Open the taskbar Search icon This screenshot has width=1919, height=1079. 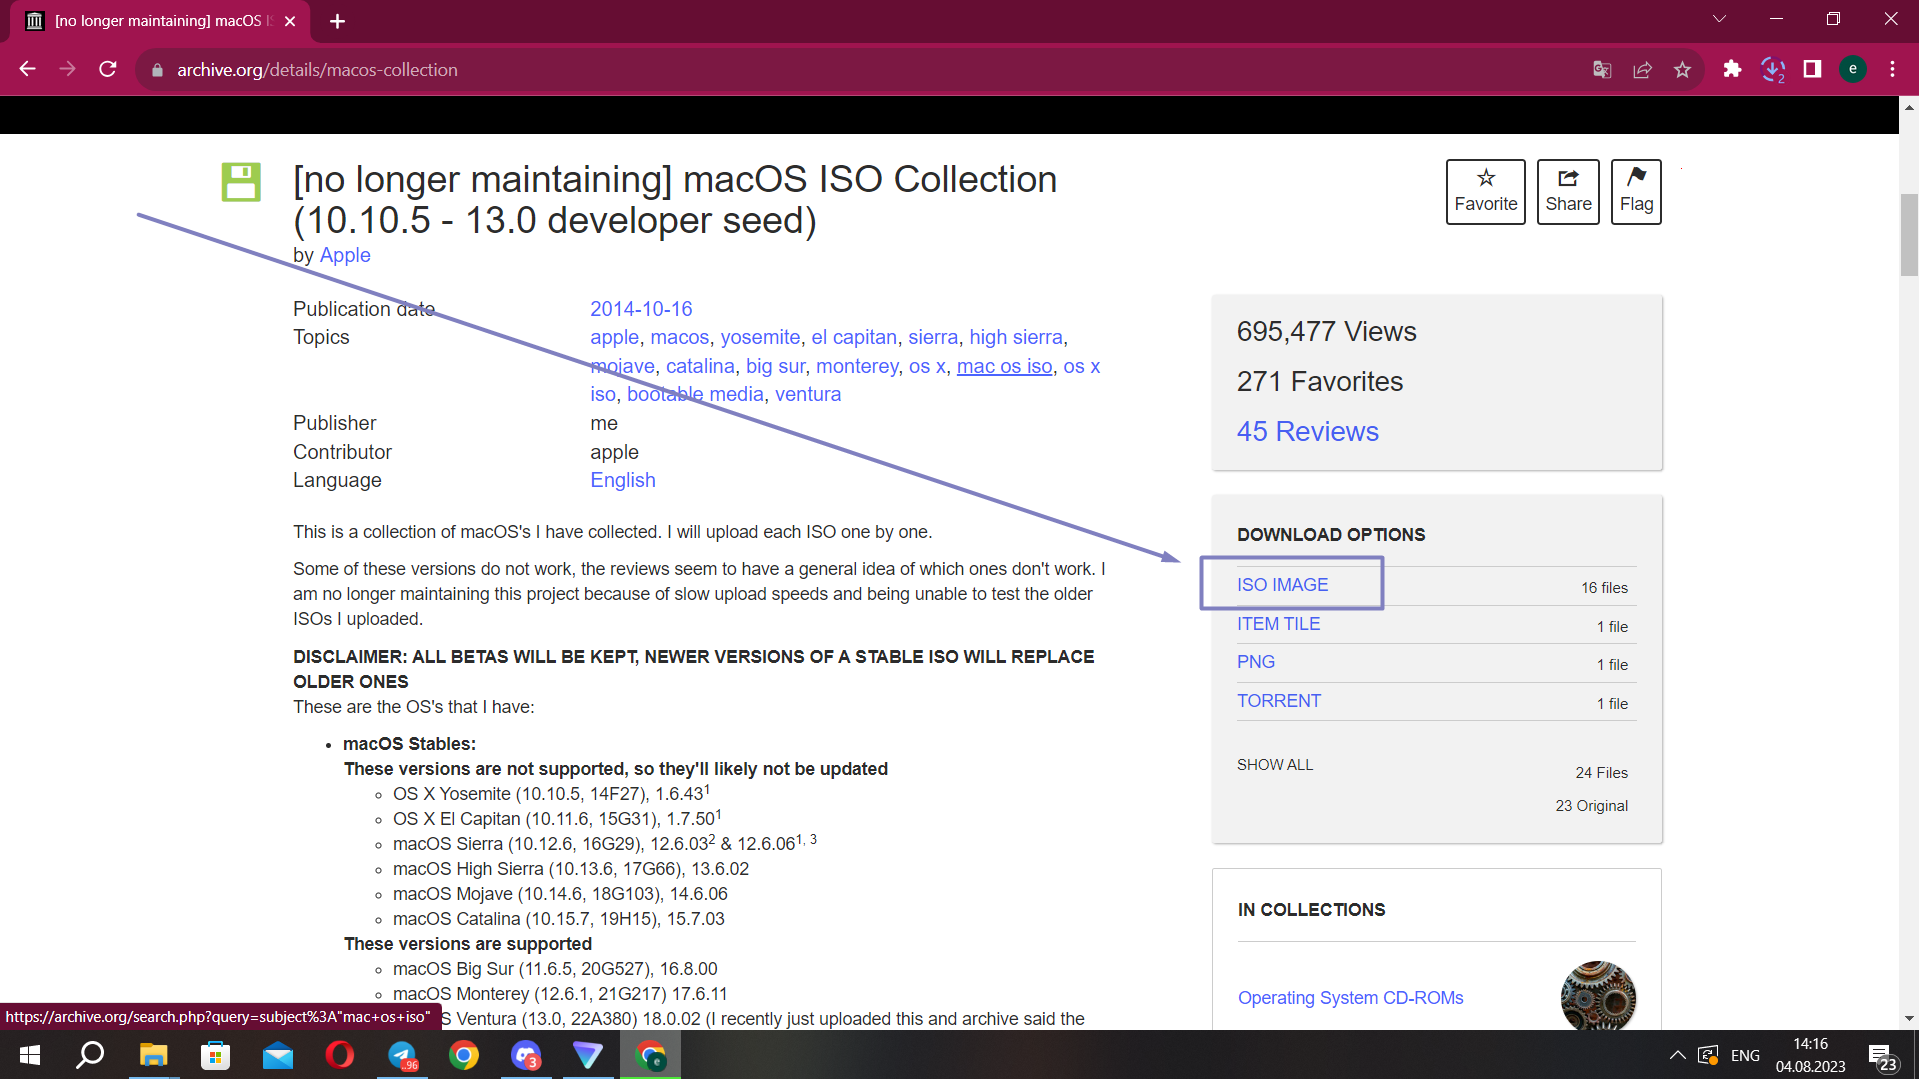[91, 1055]
